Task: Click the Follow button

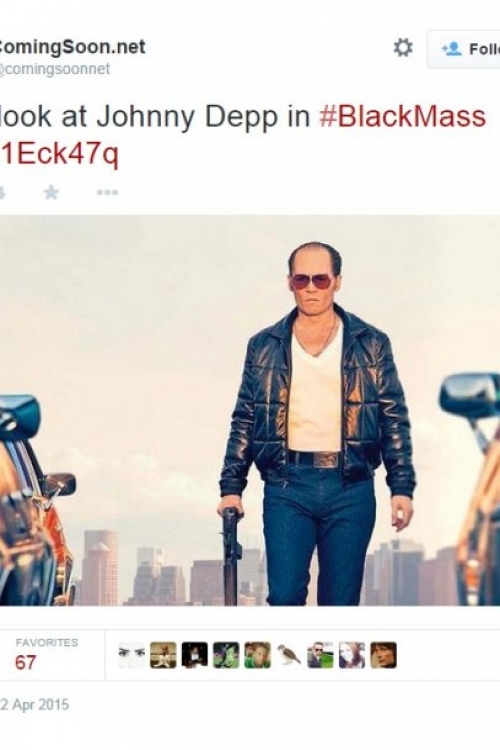Action: 464,49
